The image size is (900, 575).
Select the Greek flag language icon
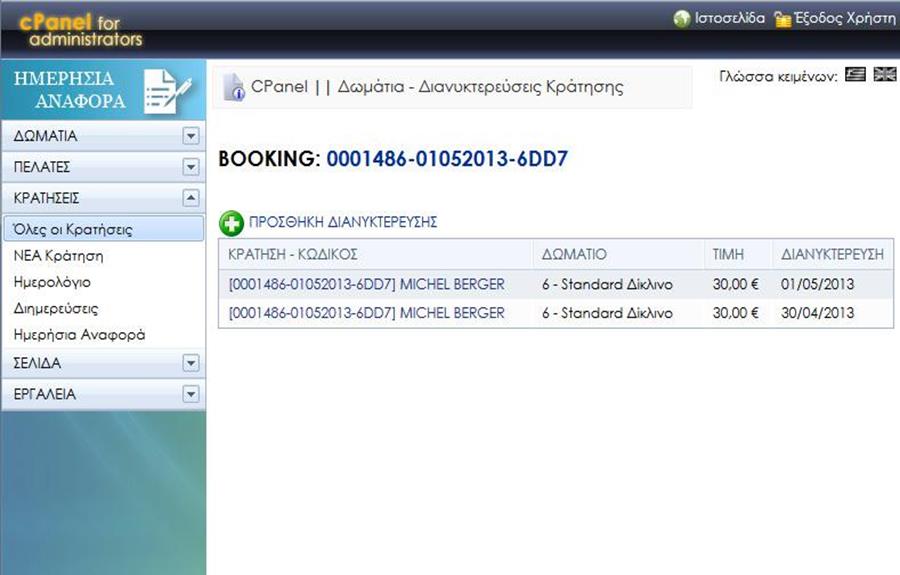point(855,75)
